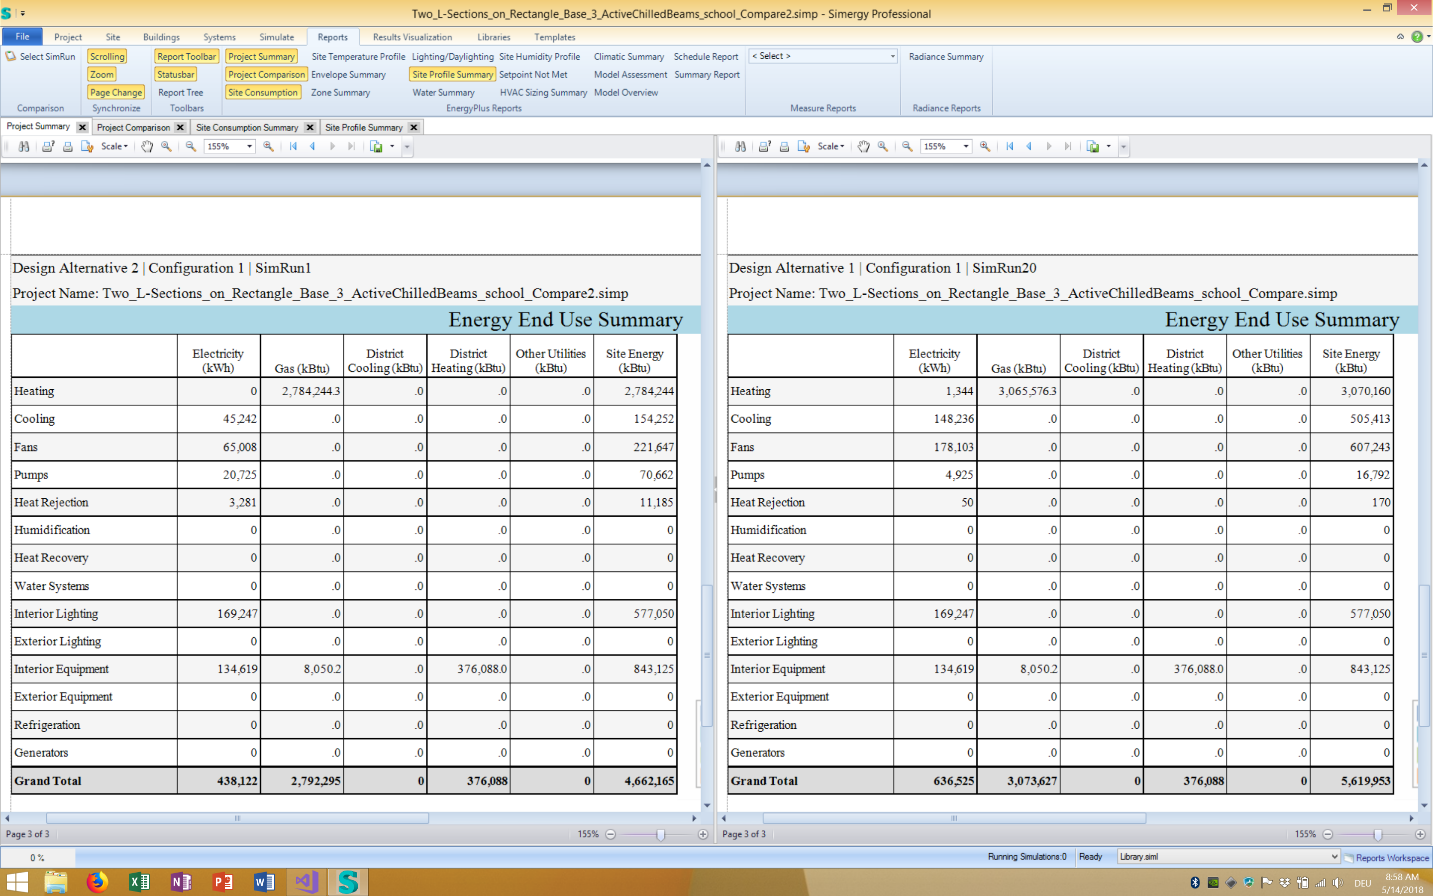Screen dimensions: 1433x896
Task: Expand the Scale dropdown in right report
Action: pos(831,147)
